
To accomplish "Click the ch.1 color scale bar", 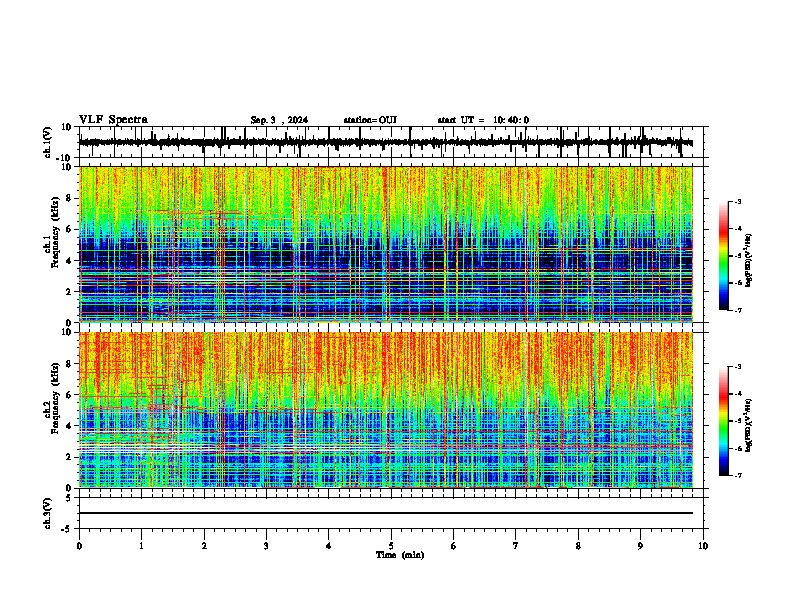I will tap(724, 256).
